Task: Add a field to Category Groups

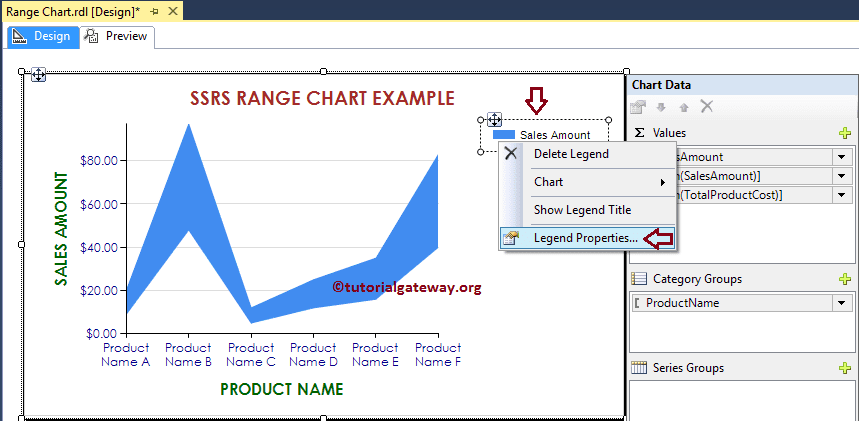Action: point(845,279)
